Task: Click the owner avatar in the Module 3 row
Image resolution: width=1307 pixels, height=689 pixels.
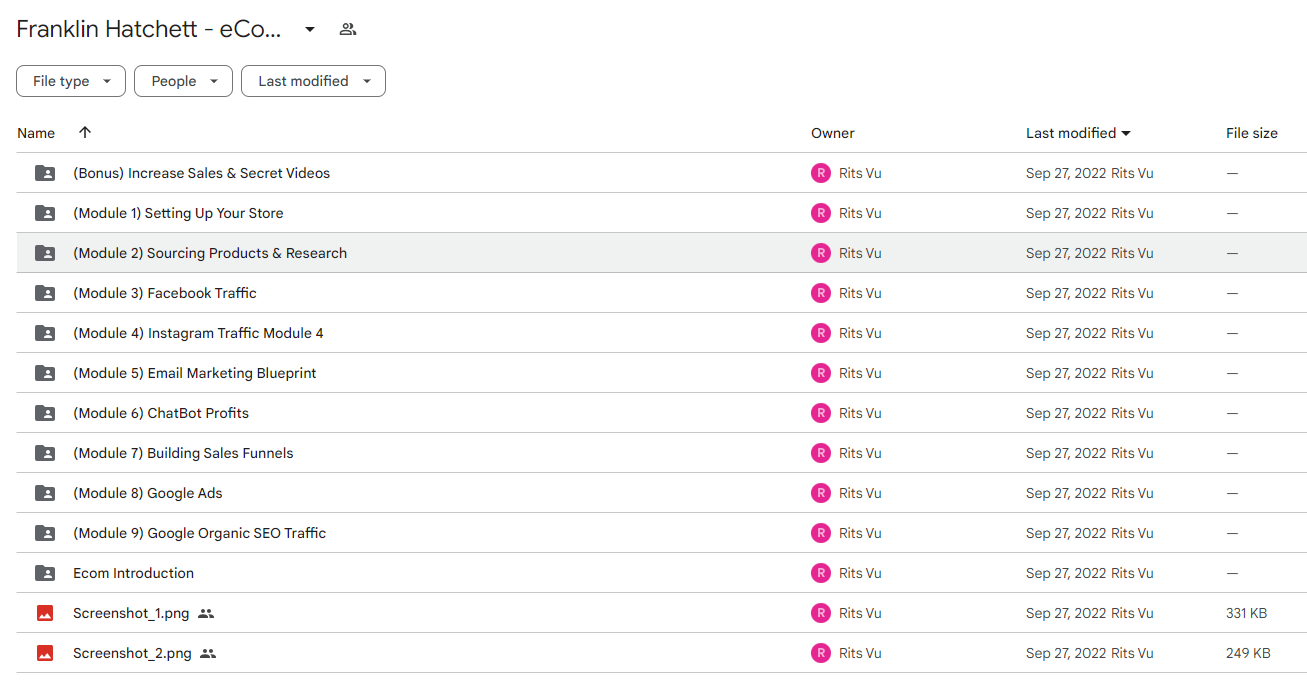Action: (x=821, y=293)
